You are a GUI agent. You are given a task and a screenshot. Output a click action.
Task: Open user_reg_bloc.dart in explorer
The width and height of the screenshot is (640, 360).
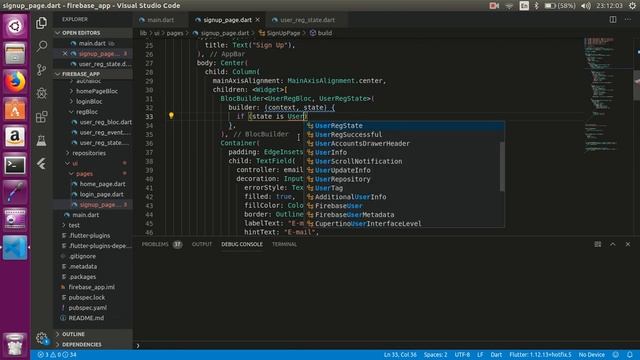coord(105,122)
